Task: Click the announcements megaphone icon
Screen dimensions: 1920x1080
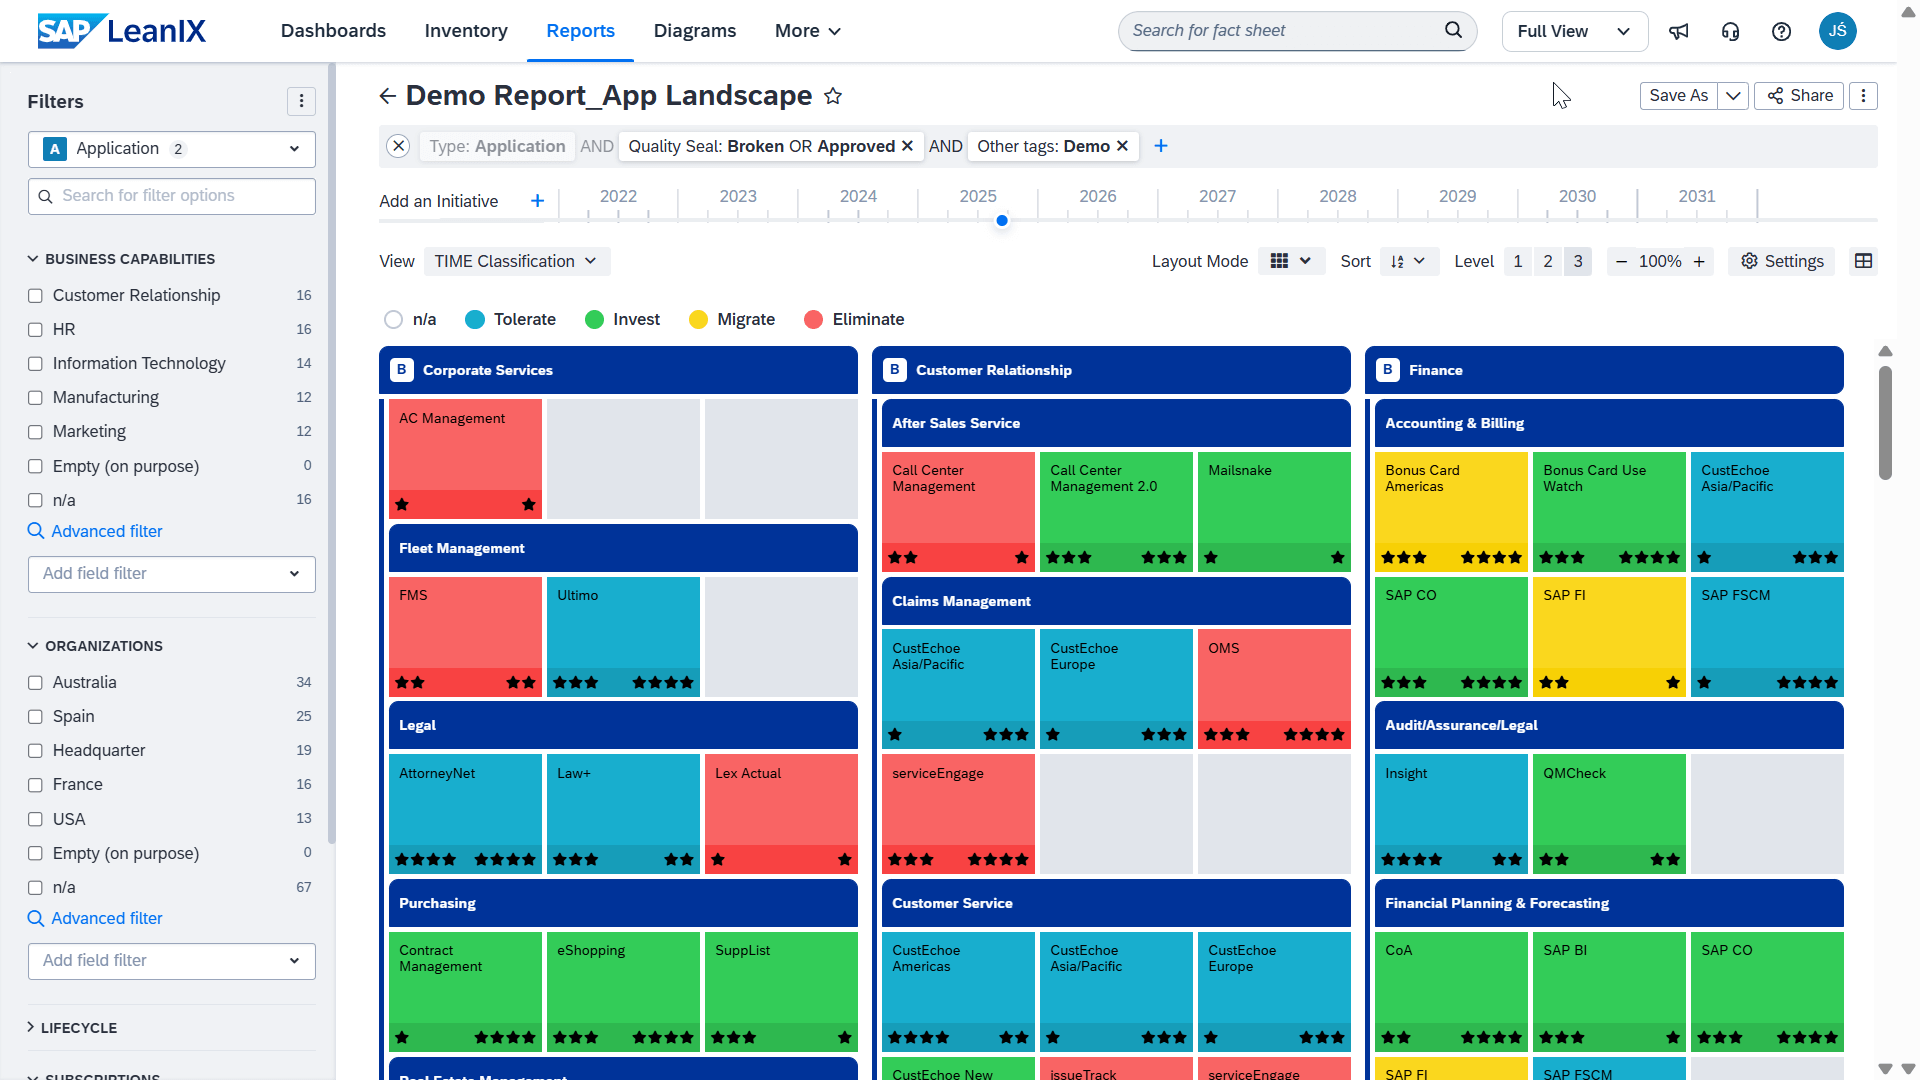Action: (1679, 31)
